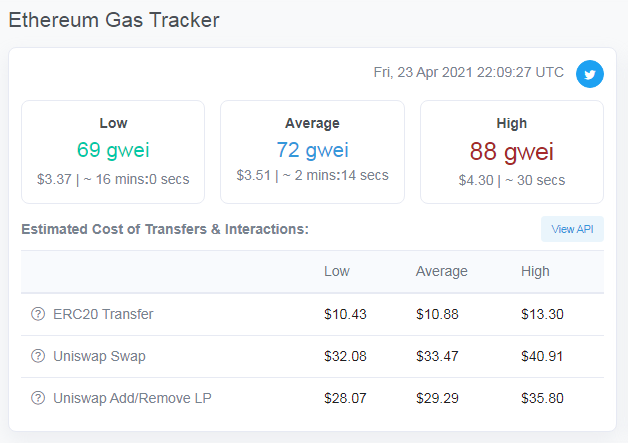The image size is (628, 443).
Task: Open the View API button
Action: 572,229
